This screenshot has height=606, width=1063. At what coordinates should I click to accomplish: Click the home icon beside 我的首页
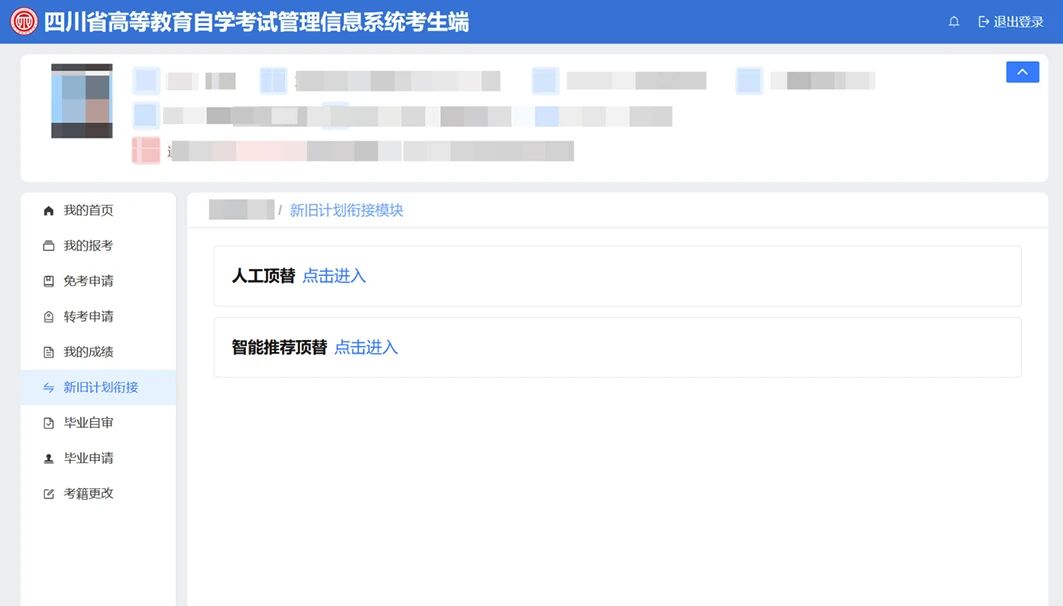pos(48,211)
